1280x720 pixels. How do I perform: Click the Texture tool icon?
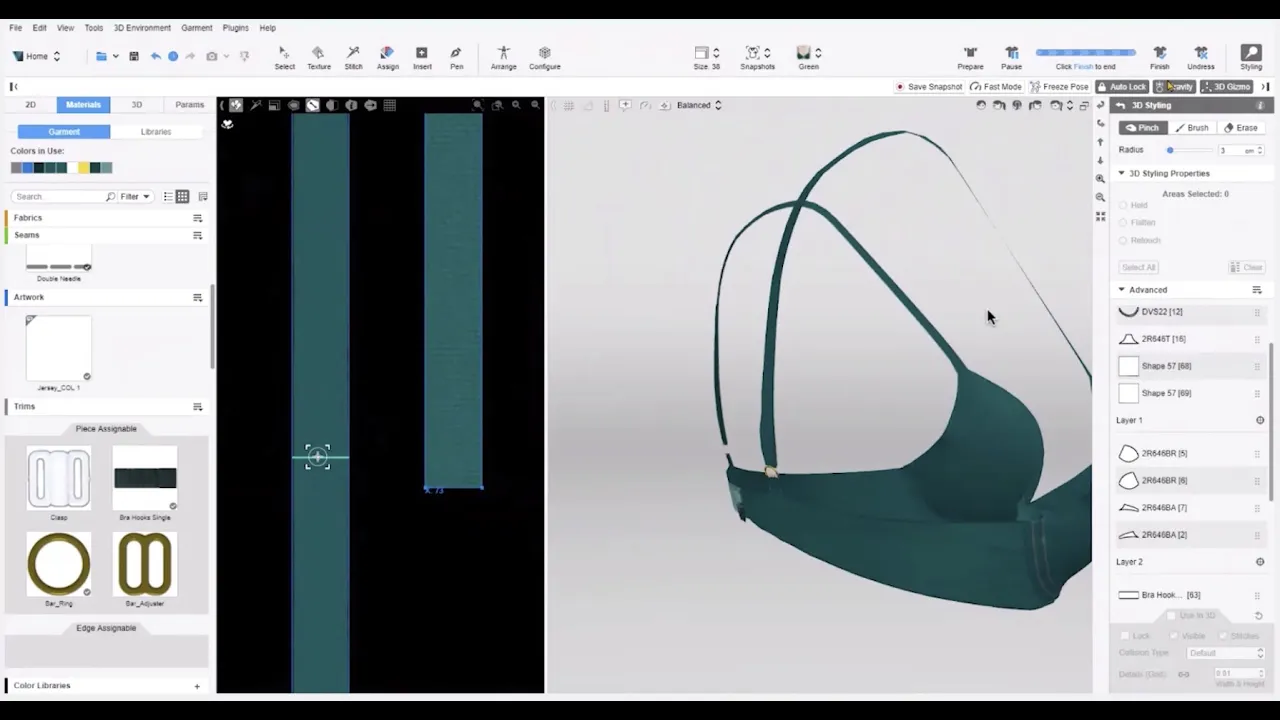coord(318,57)
